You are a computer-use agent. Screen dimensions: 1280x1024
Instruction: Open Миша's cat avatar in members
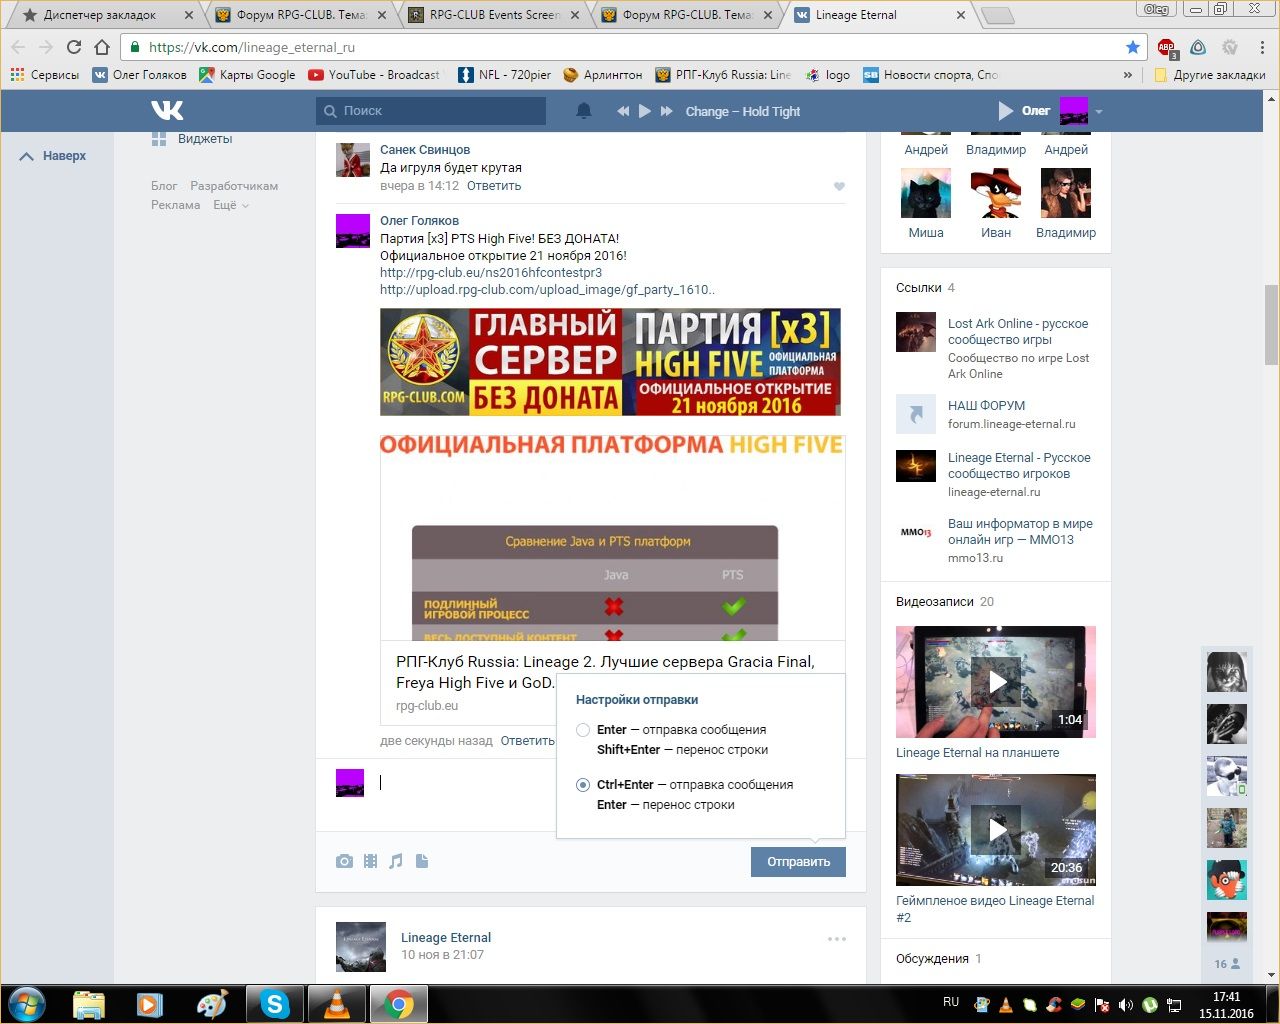click(926, 193)
